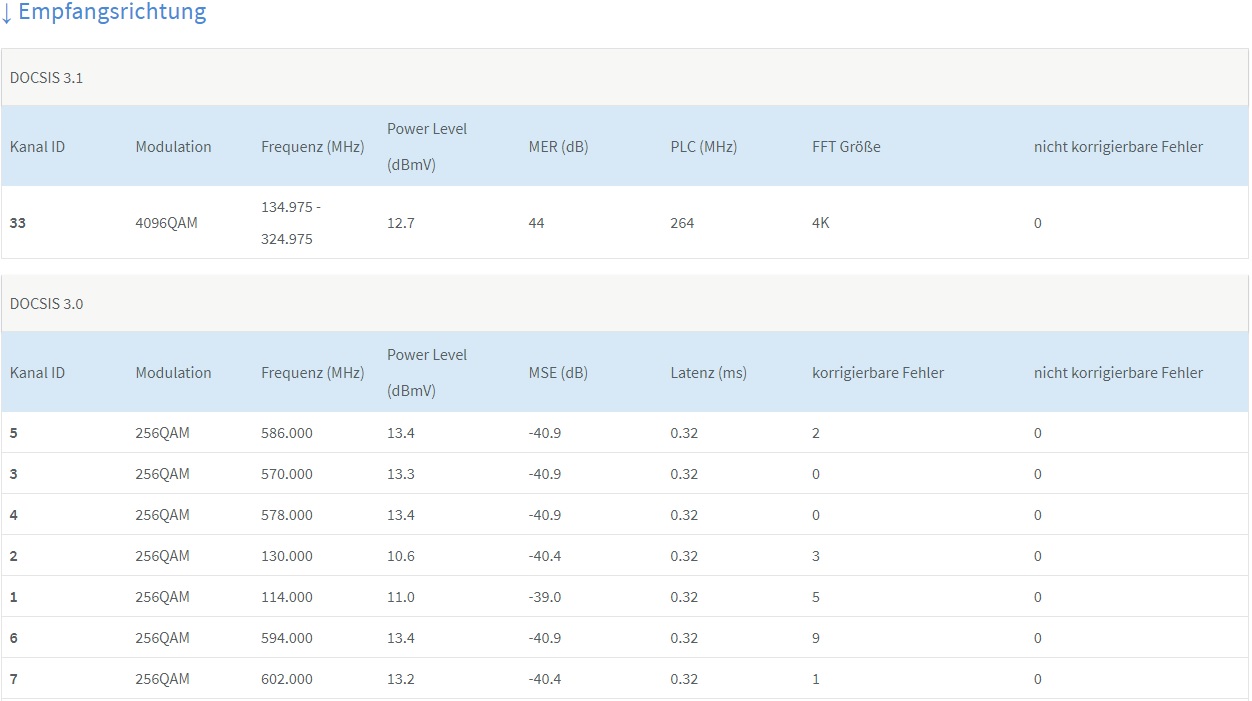This screenshot has width=1252, height=701.
Task: Click korrigierbare Fehler 1 in 602.000 row
Action: pyautogui.click(x=816, y=679)
